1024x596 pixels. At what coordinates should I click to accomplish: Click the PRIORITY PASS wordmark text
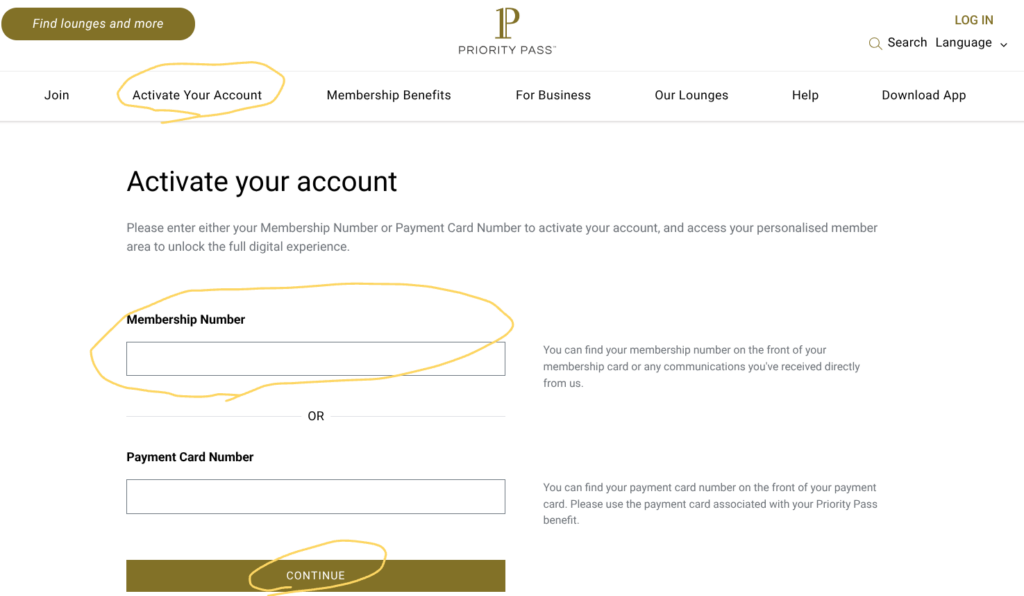pyautogui.click(x=507, y=50)
